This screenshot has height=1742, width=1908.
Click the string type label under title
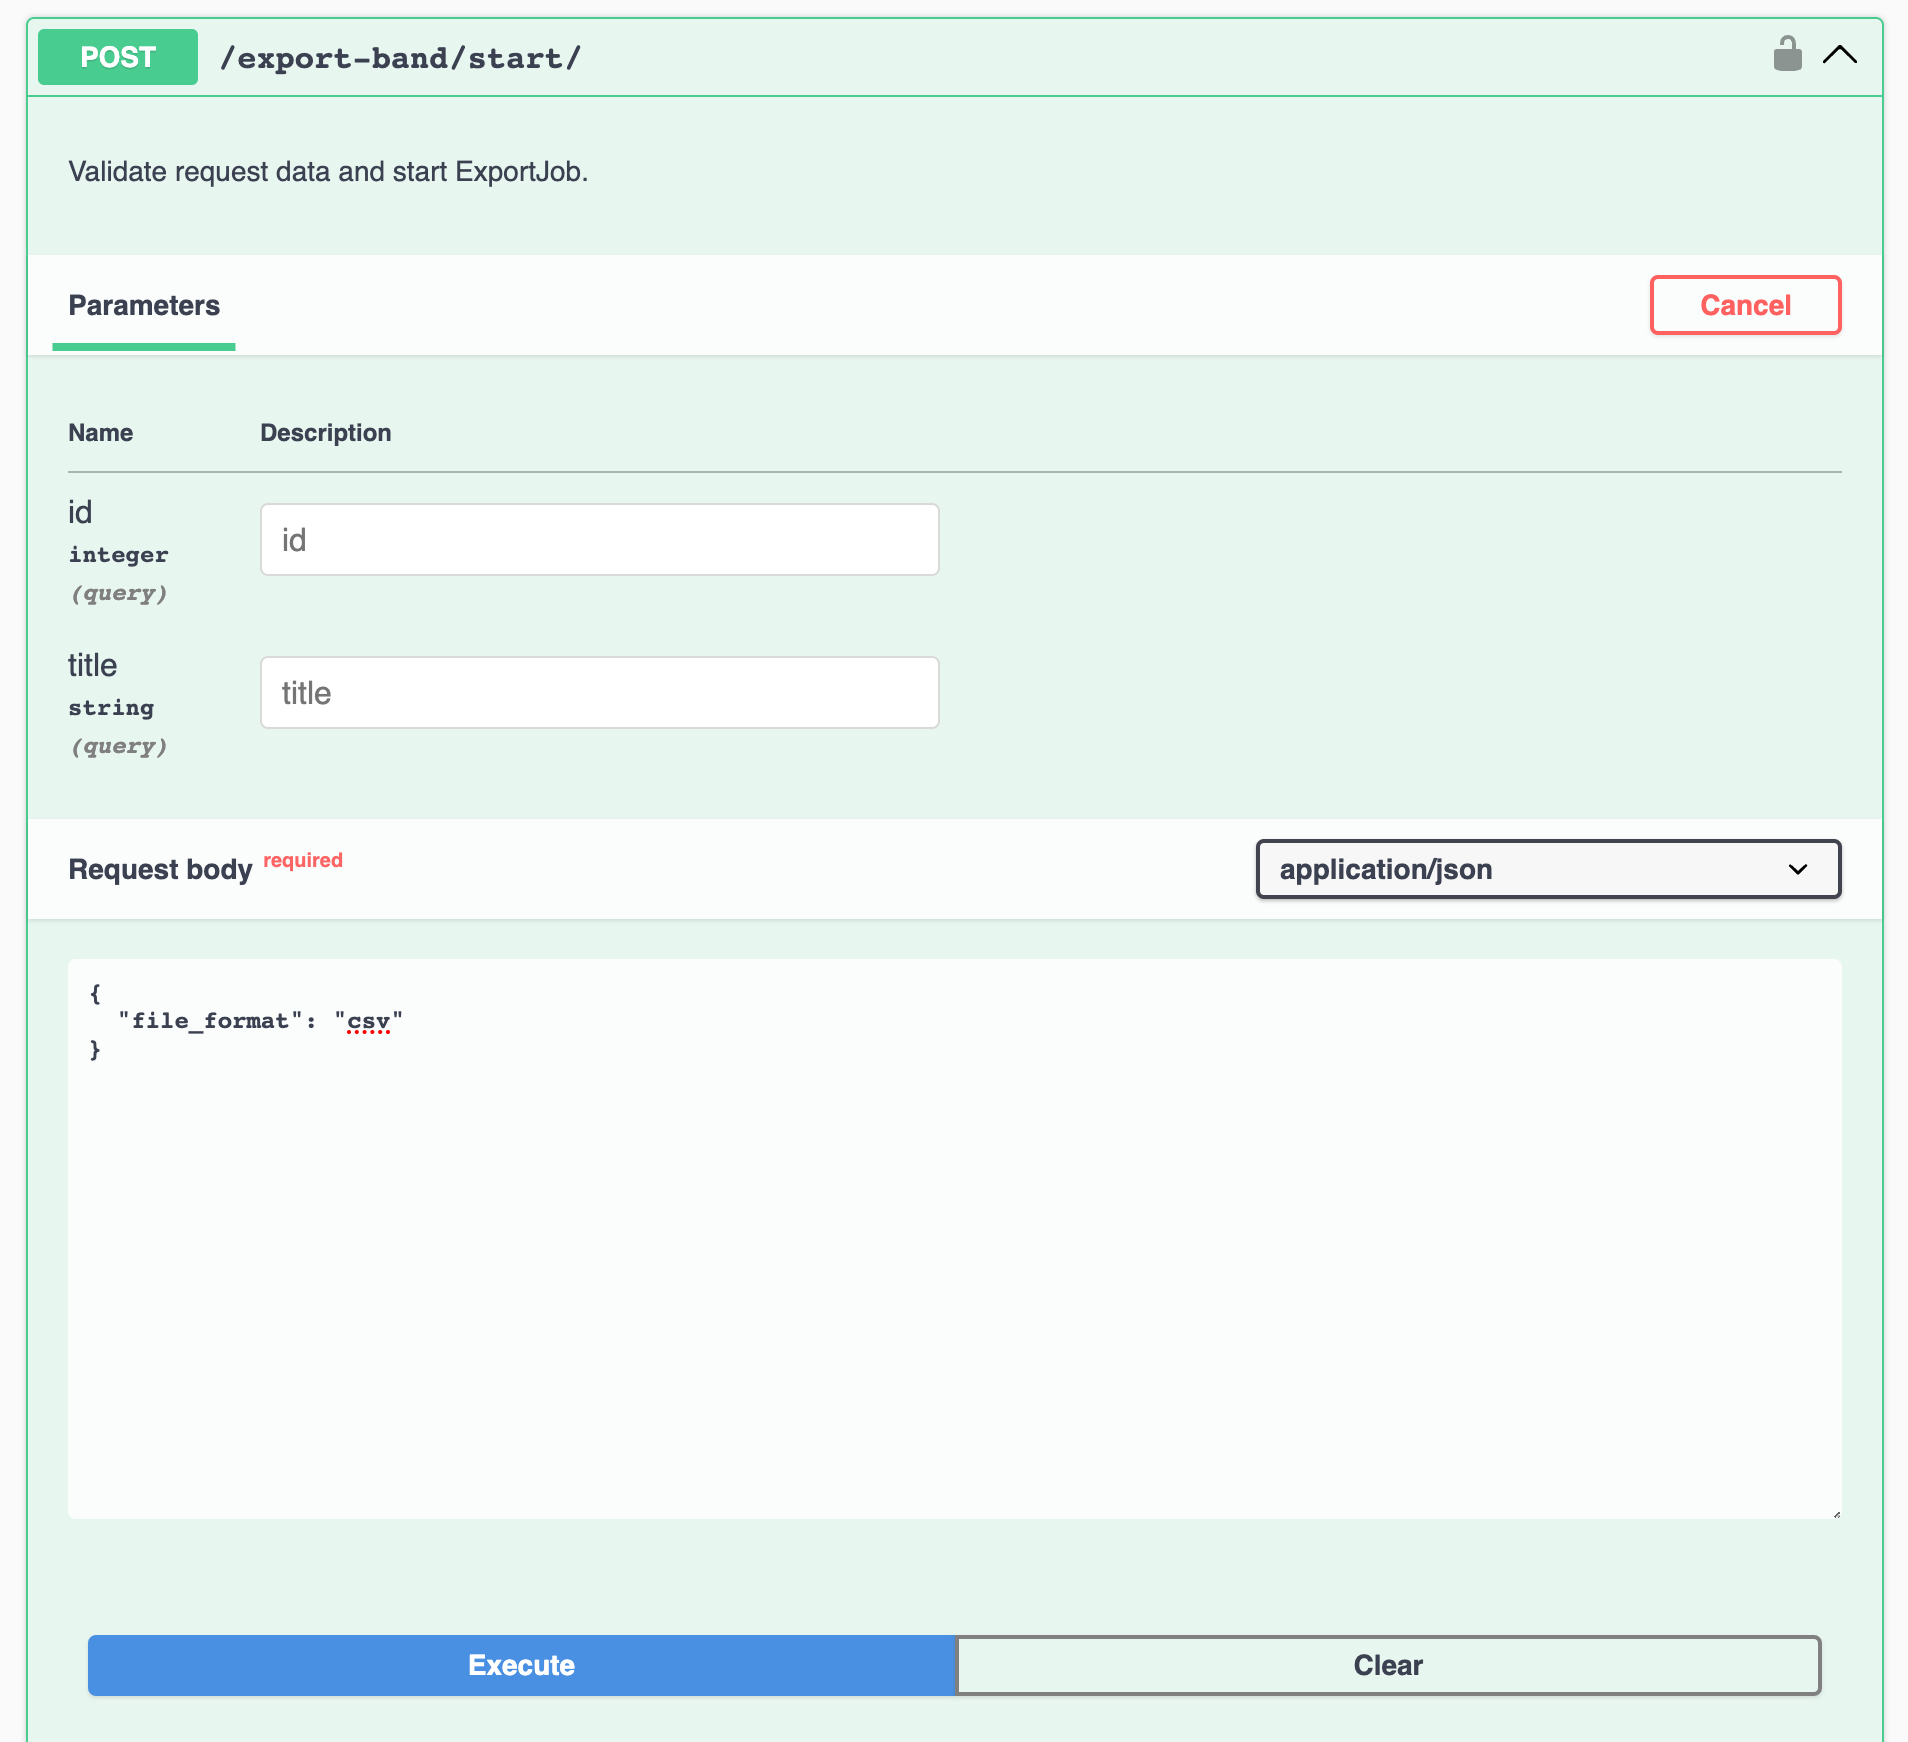(x=111, y=707)
